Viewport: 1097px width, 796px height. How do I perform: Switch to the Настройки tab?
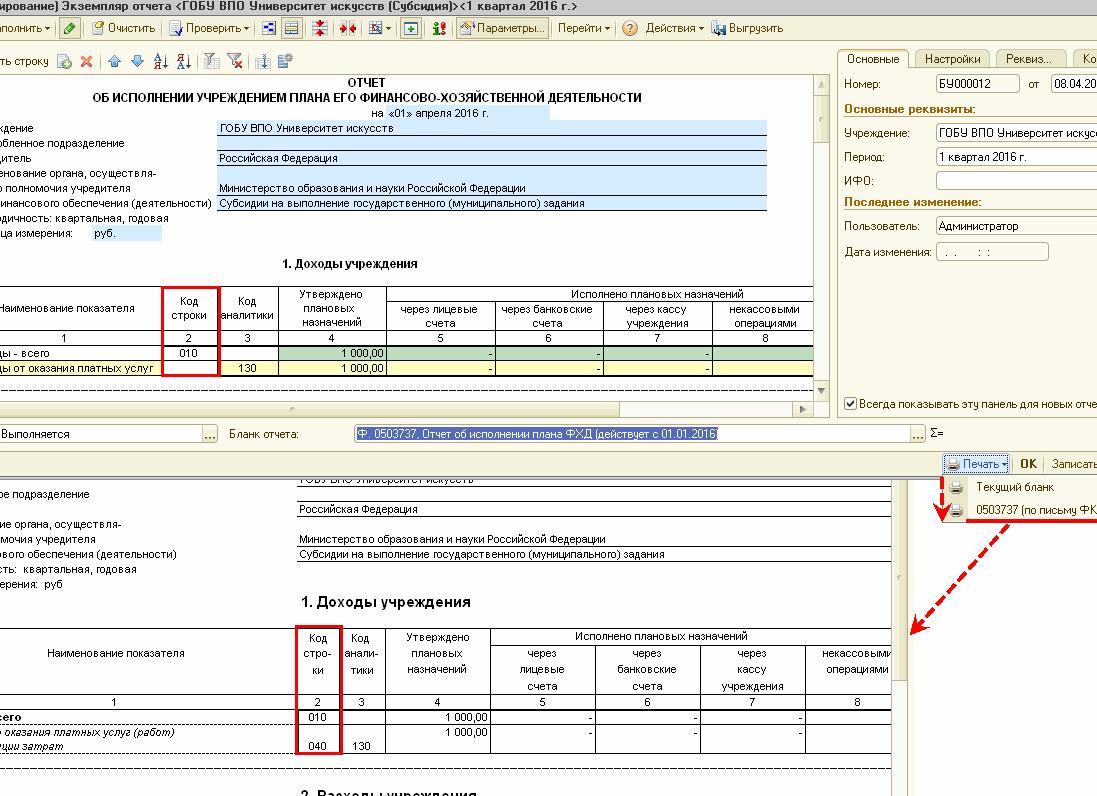[x=952, y=59]
